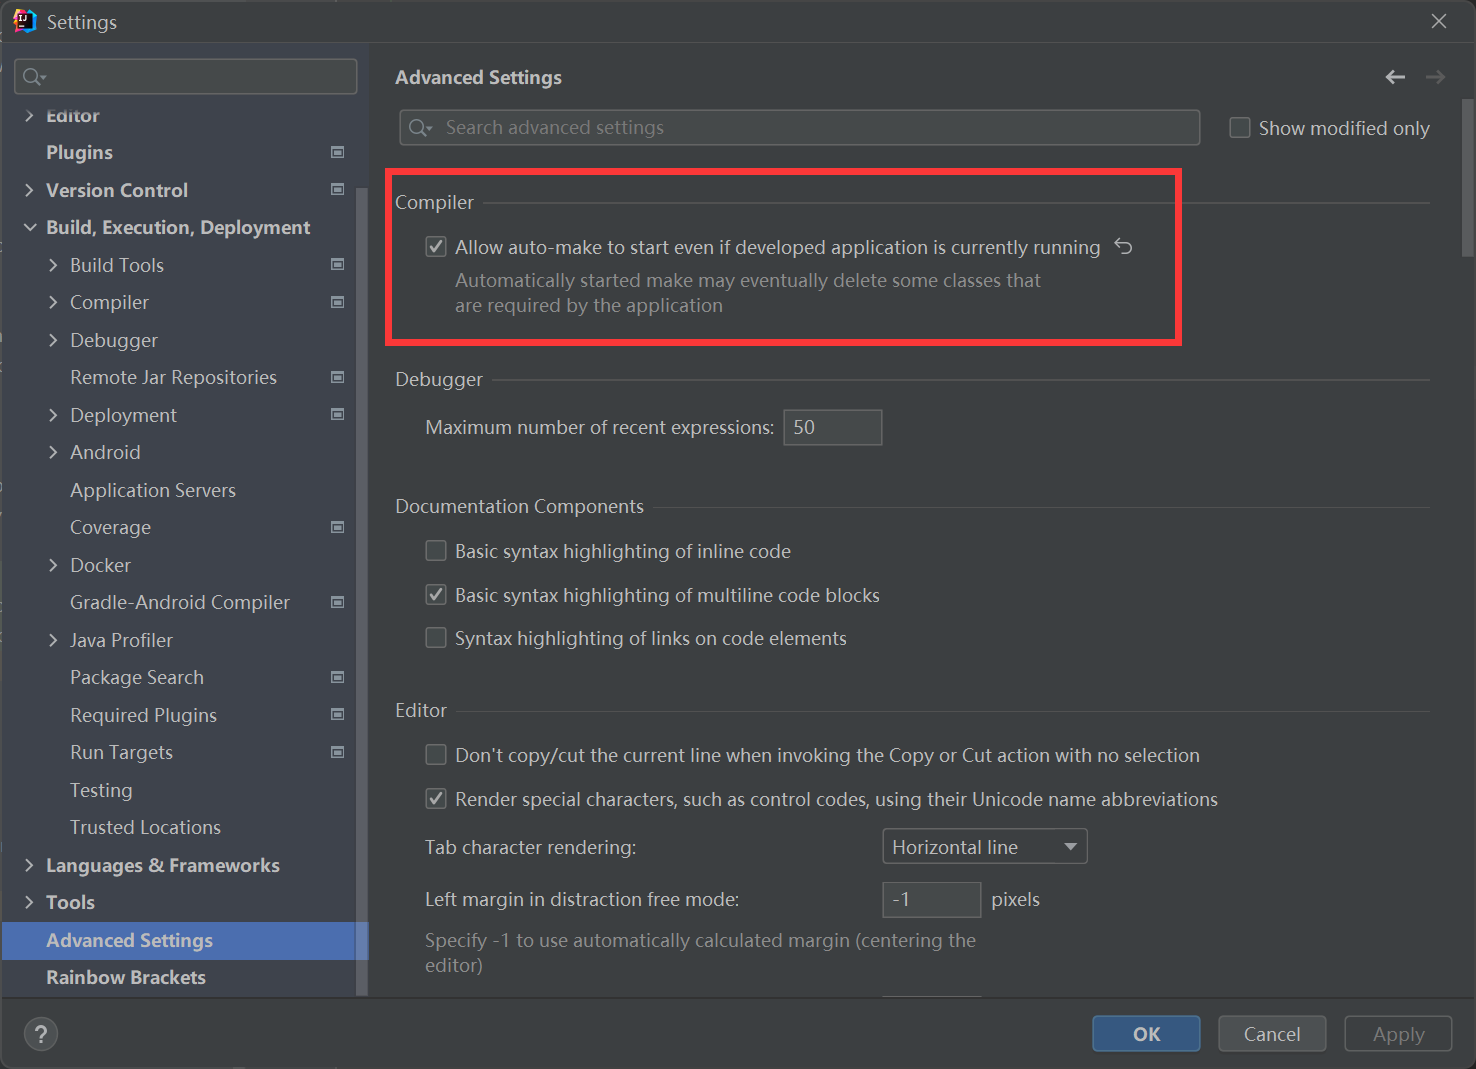Expand Languages & Frameworks node
1476x1069 pixels.
pos(29,865)
